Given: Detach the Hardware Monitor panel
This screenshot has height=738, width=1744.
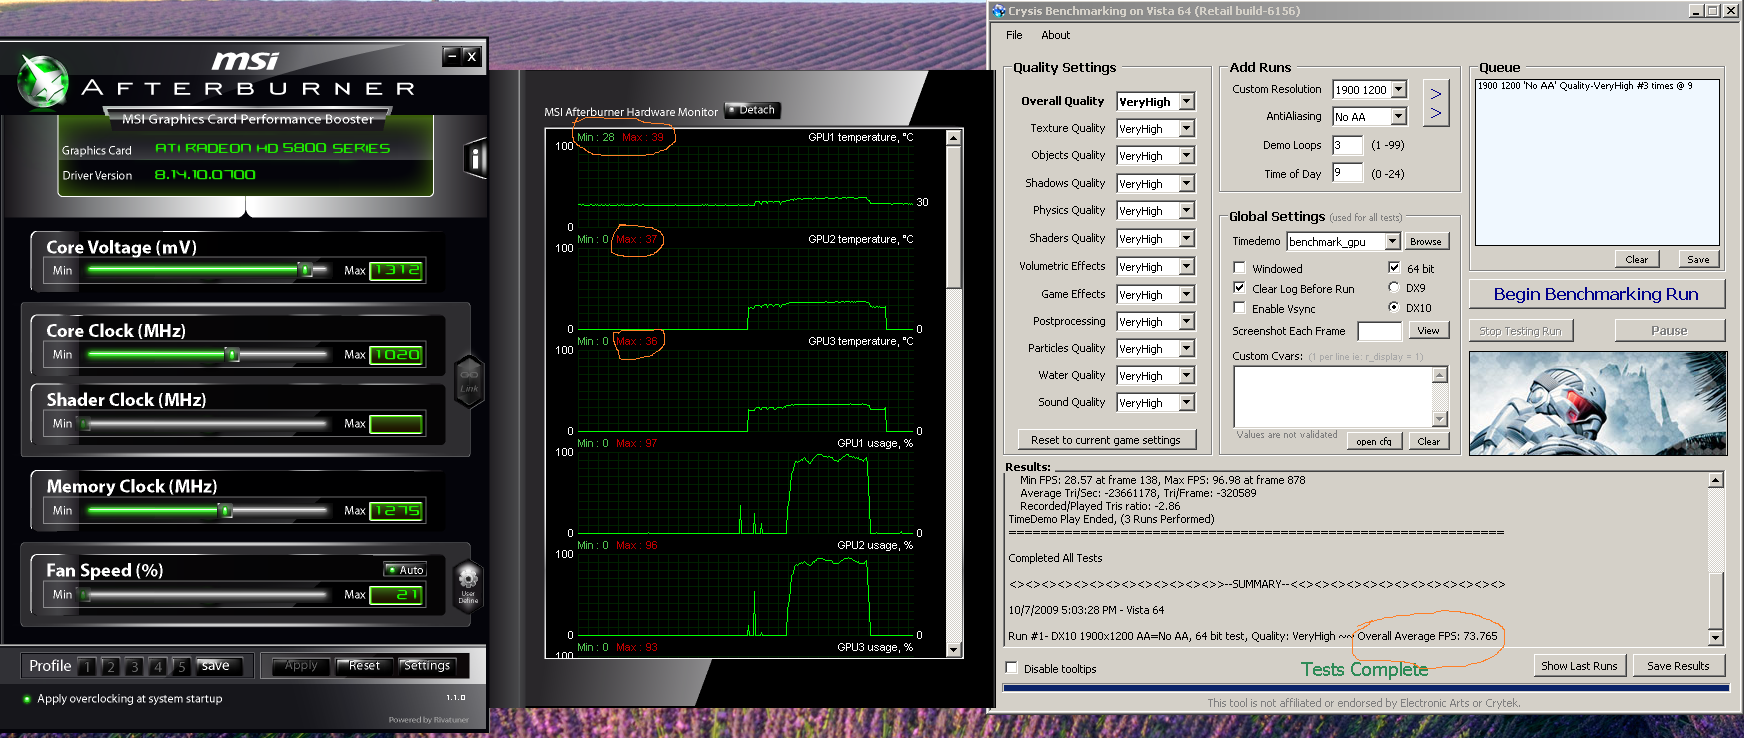Looking at the screenshot, I should (x=752, y=110).
